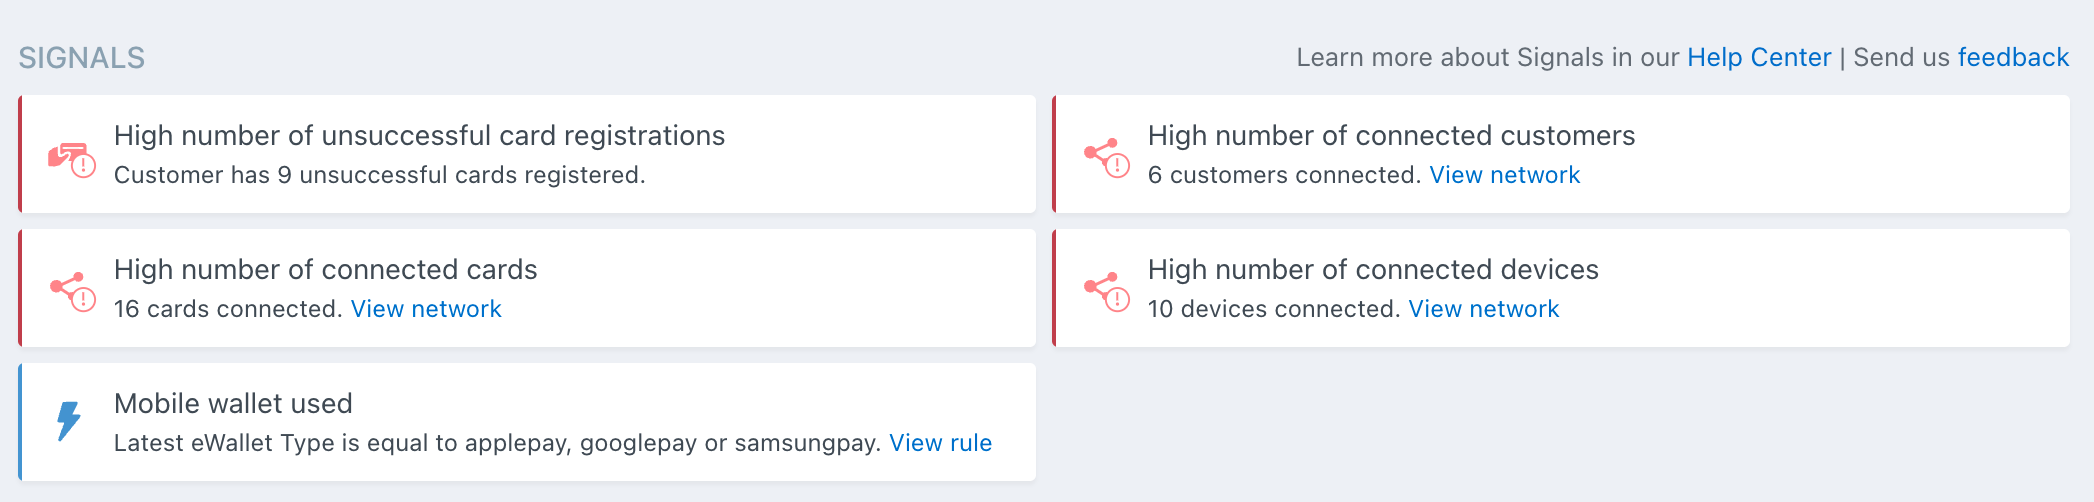The image size is (2094, 502).
Task: Open the Help Center link
Action: click(1758, 58)
